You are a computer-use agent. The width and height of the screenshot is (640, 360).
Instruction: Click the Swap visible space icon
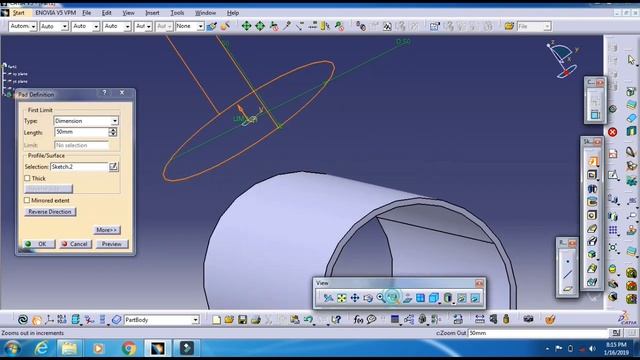(x=475, y=298)
